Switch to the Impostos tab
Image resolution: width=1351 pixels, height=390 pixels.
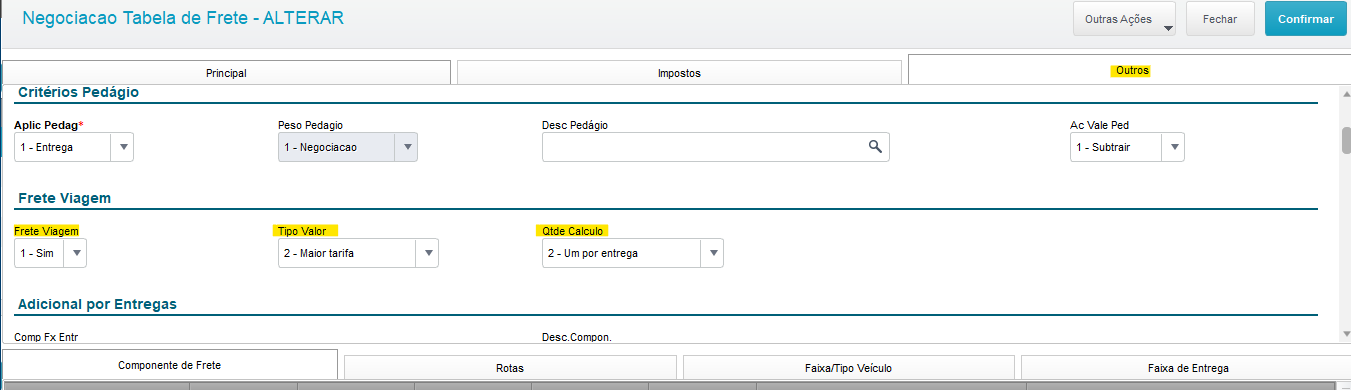[679, 73]
